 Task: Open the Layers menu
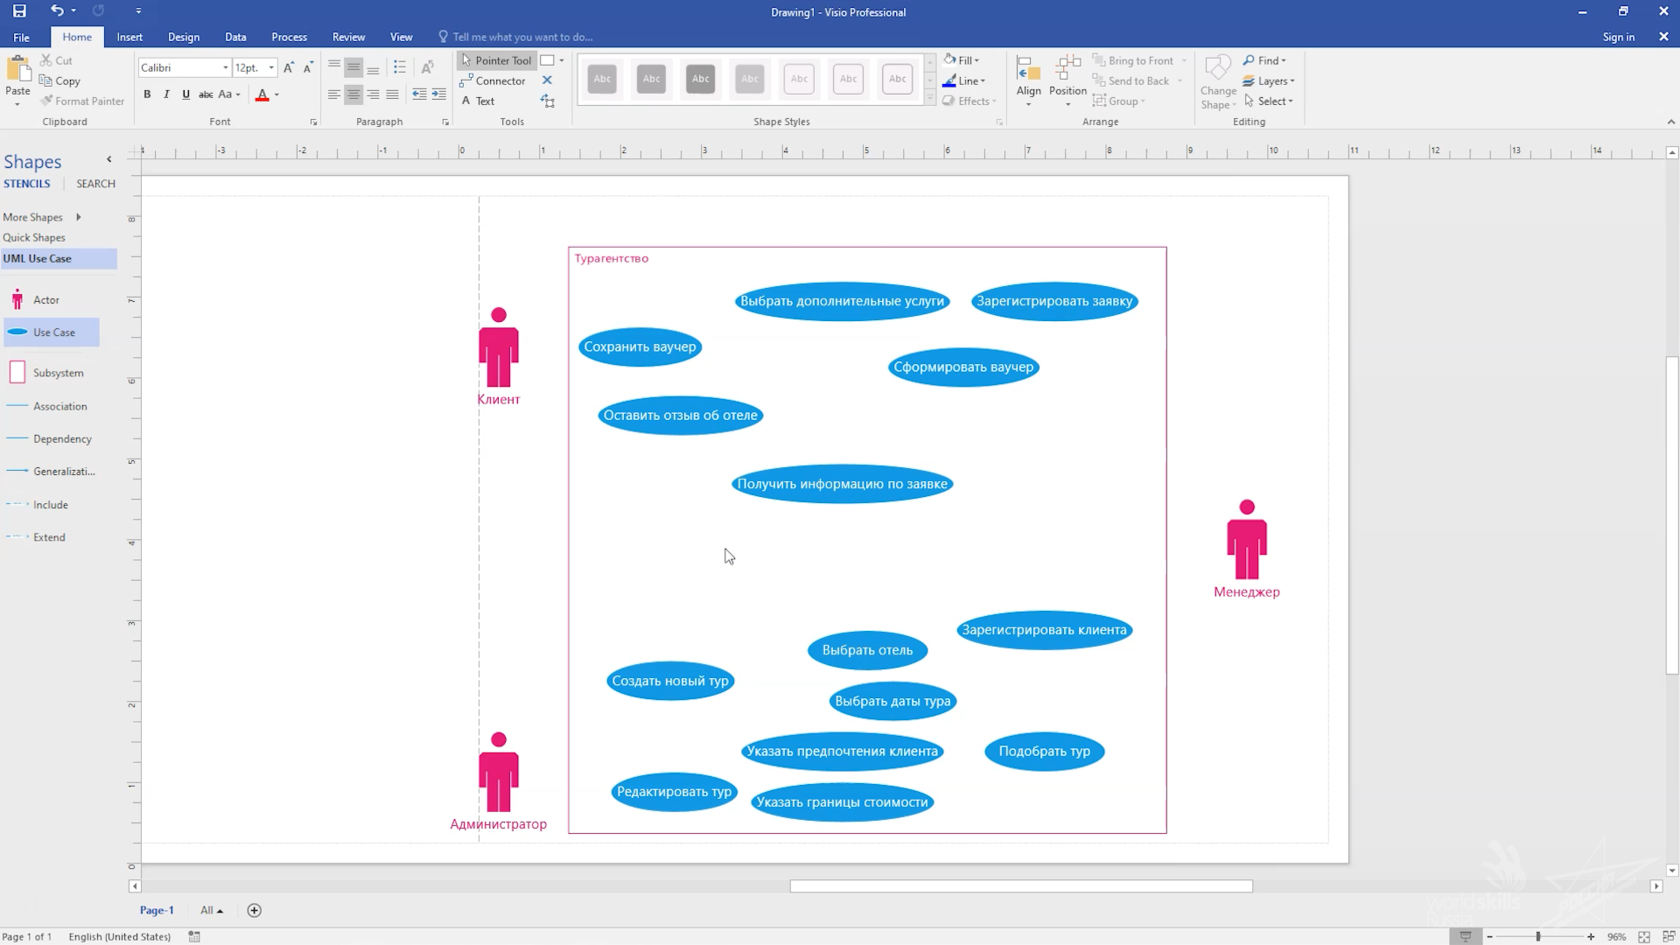click(1269, 81)
